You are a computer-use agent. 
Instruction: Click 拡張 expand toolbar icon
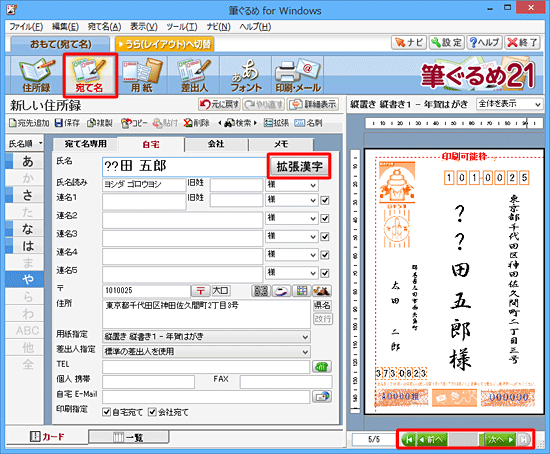(x=276, y=123)
